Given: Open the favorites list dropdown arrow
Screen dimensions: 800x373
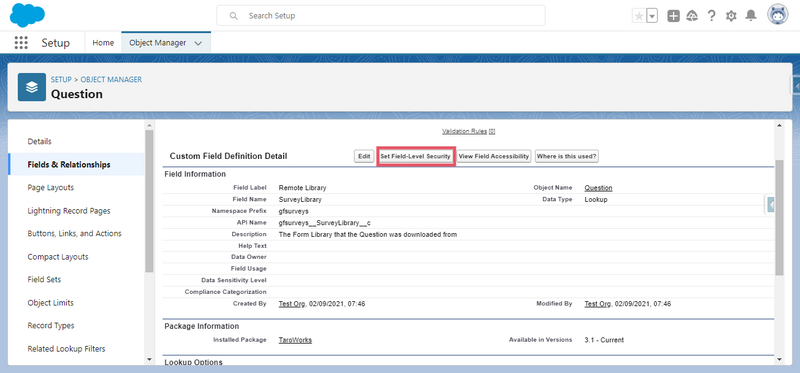Looking at the screenshot, I should pos(652,16).
